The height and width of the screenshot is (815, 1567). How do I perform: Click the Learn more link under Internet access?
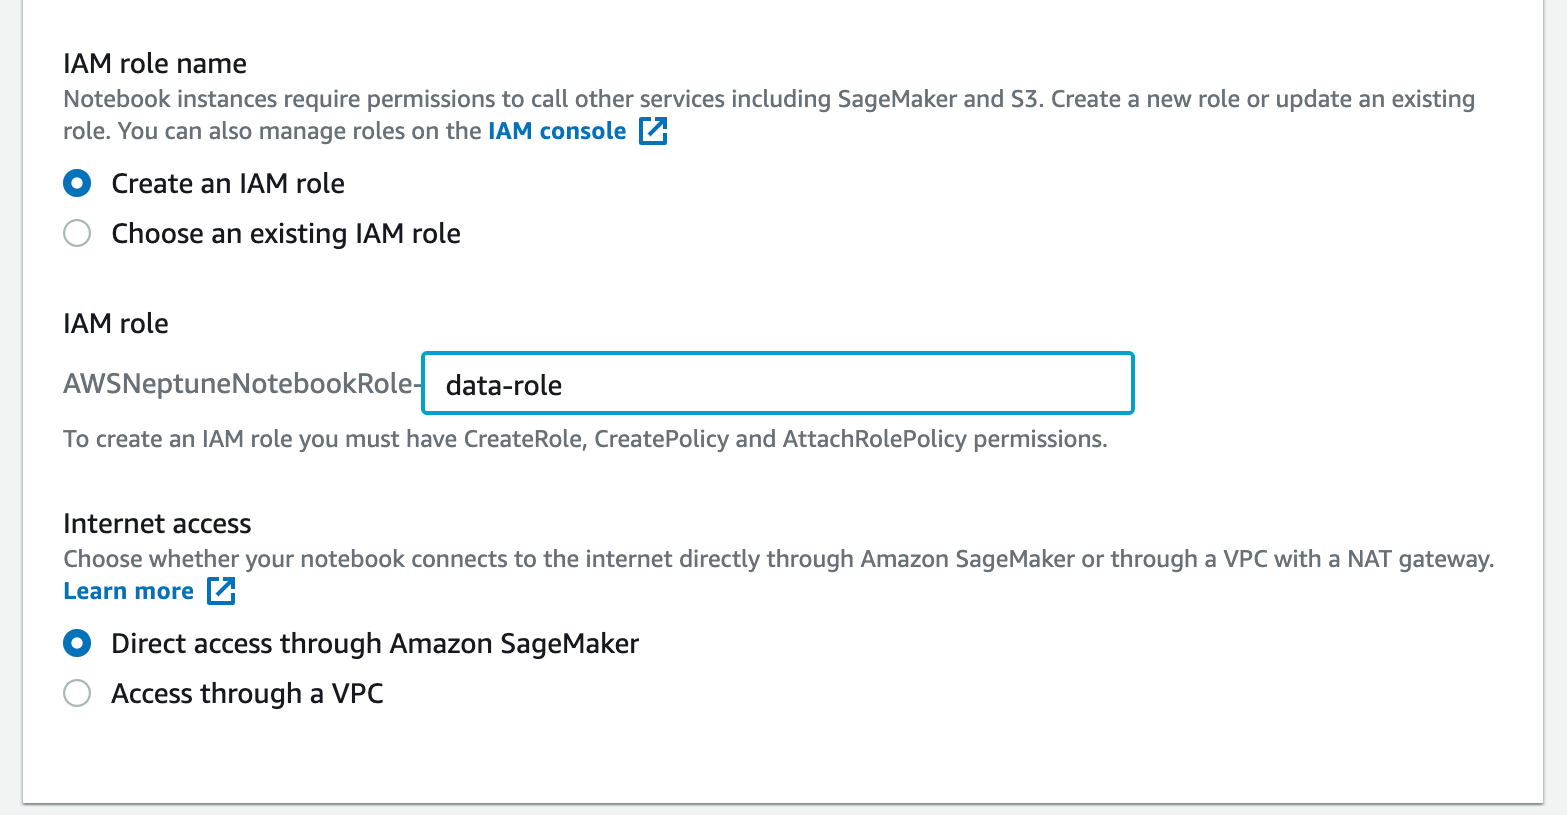(128, 590)
